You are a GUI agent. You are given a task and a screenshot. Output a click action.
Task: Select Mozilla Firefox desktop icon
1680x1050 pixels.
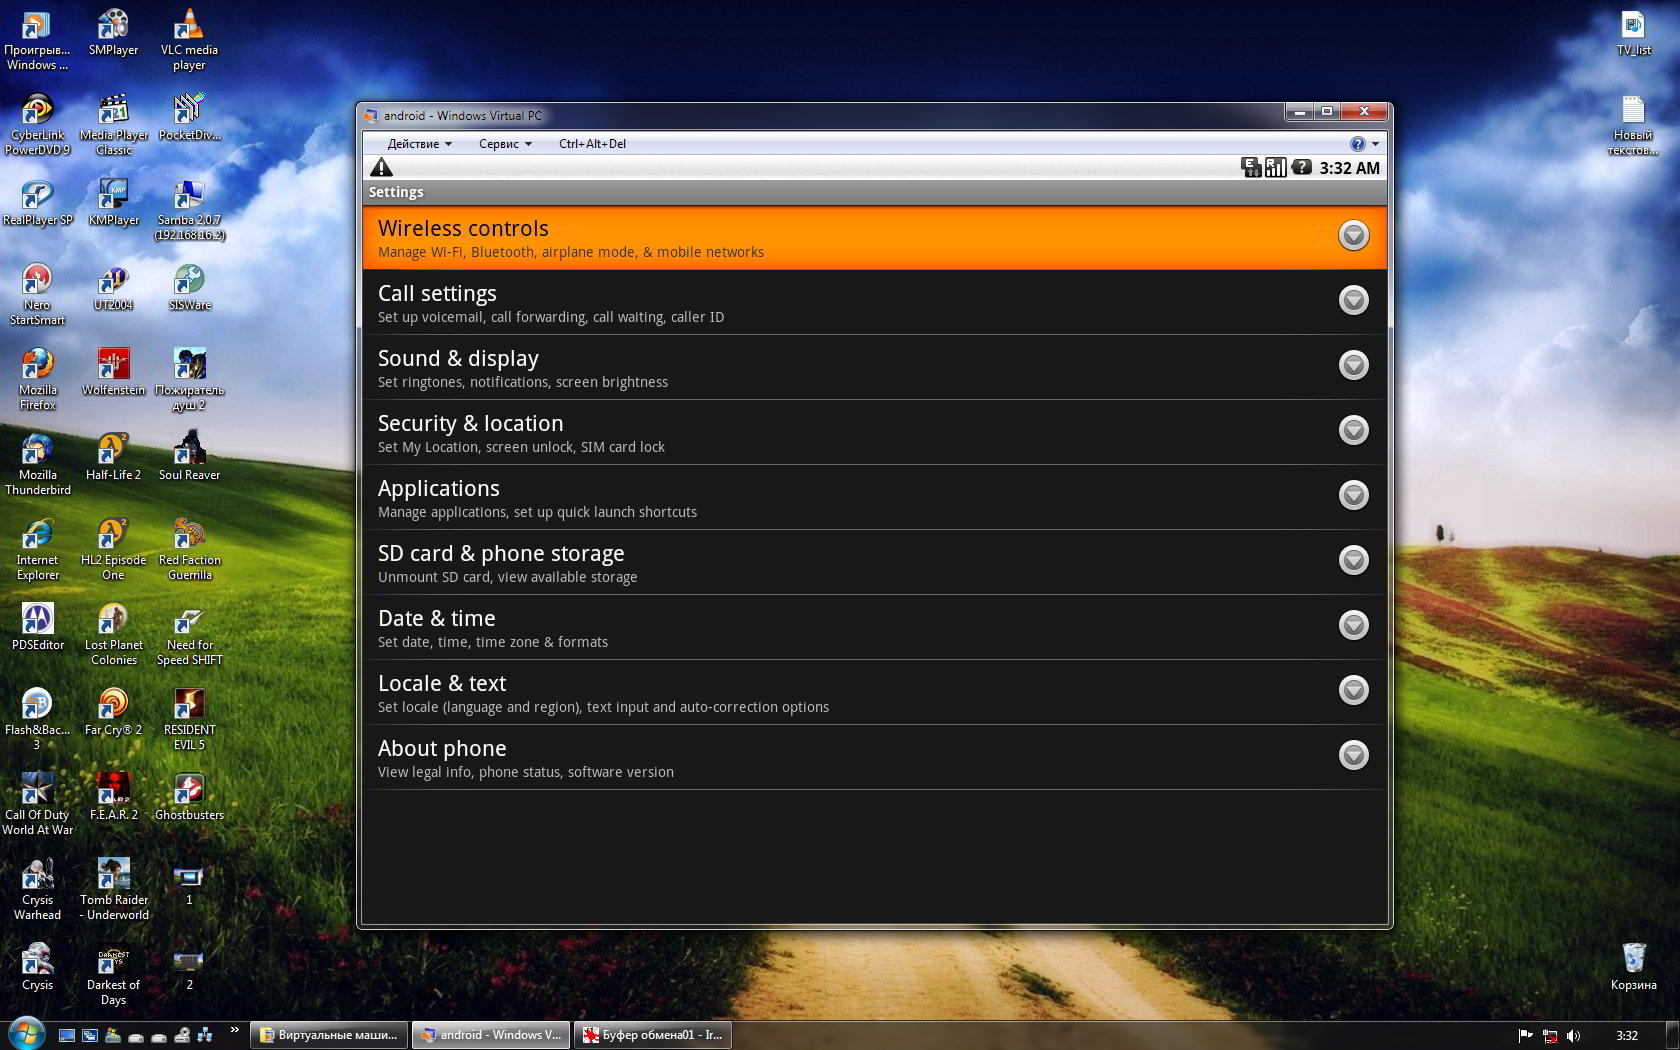click(x=37, y=380)
